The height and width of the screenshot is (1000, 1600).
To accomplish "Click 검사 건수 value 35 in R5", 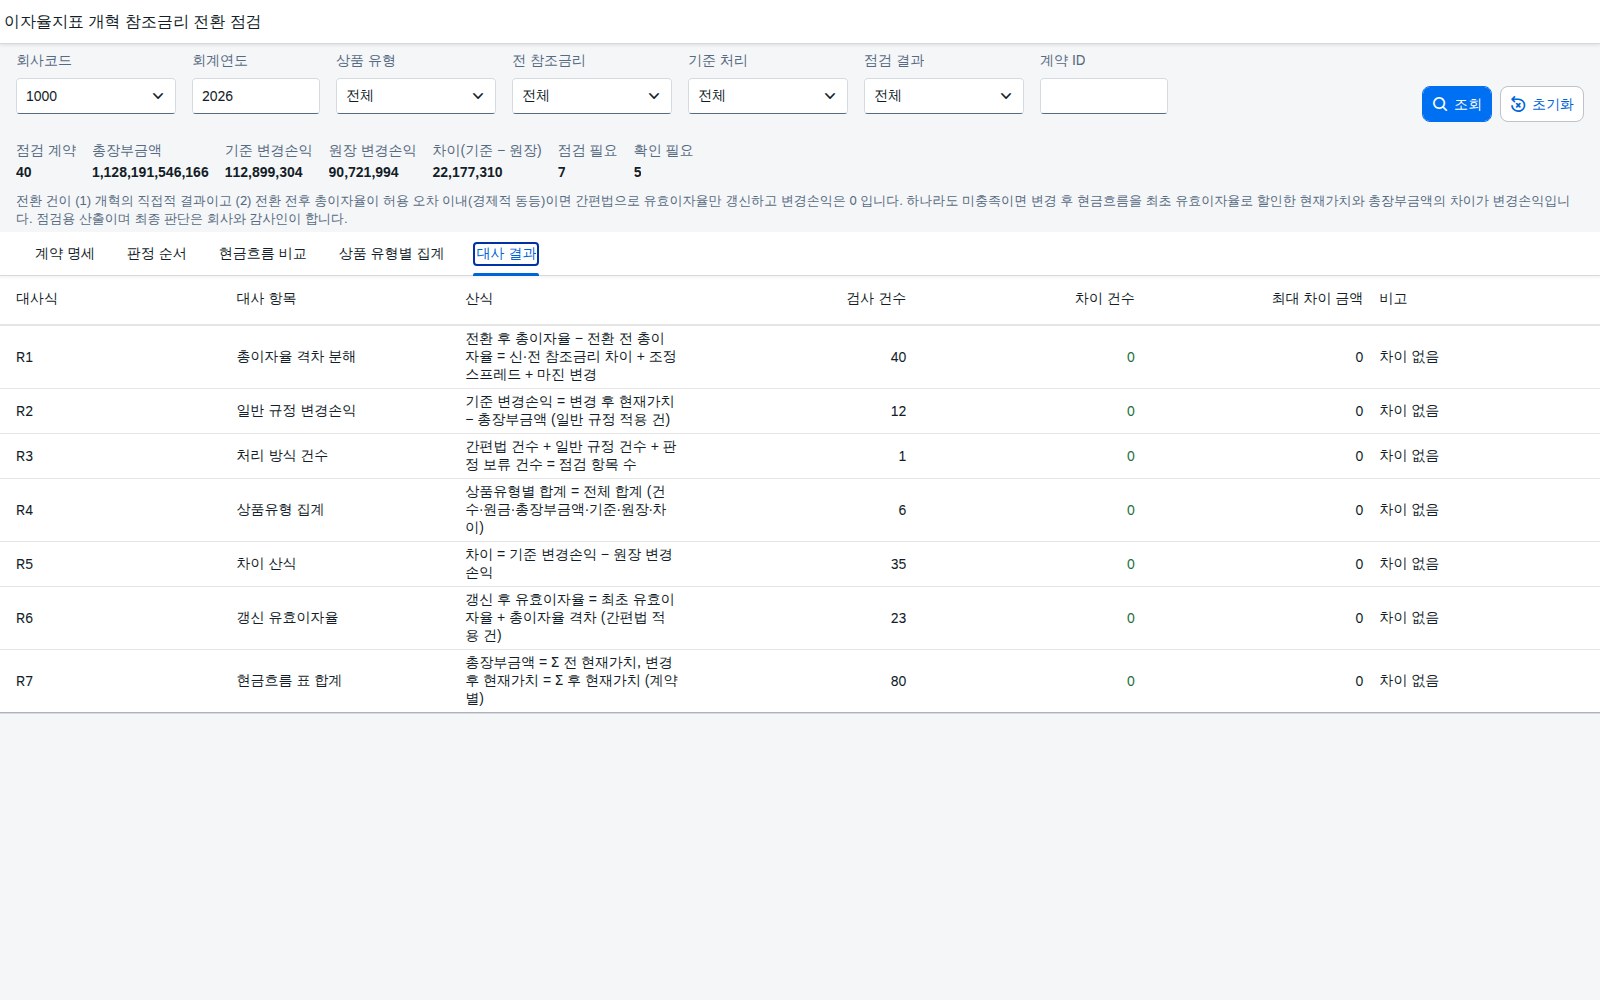I will click(898, 564).
